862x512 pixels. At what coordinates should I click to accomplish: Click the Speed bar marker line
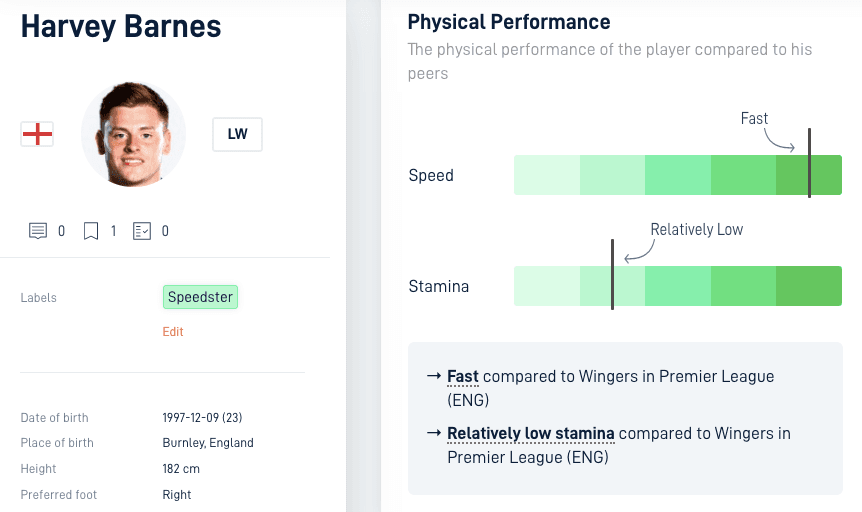coord(809,163)
